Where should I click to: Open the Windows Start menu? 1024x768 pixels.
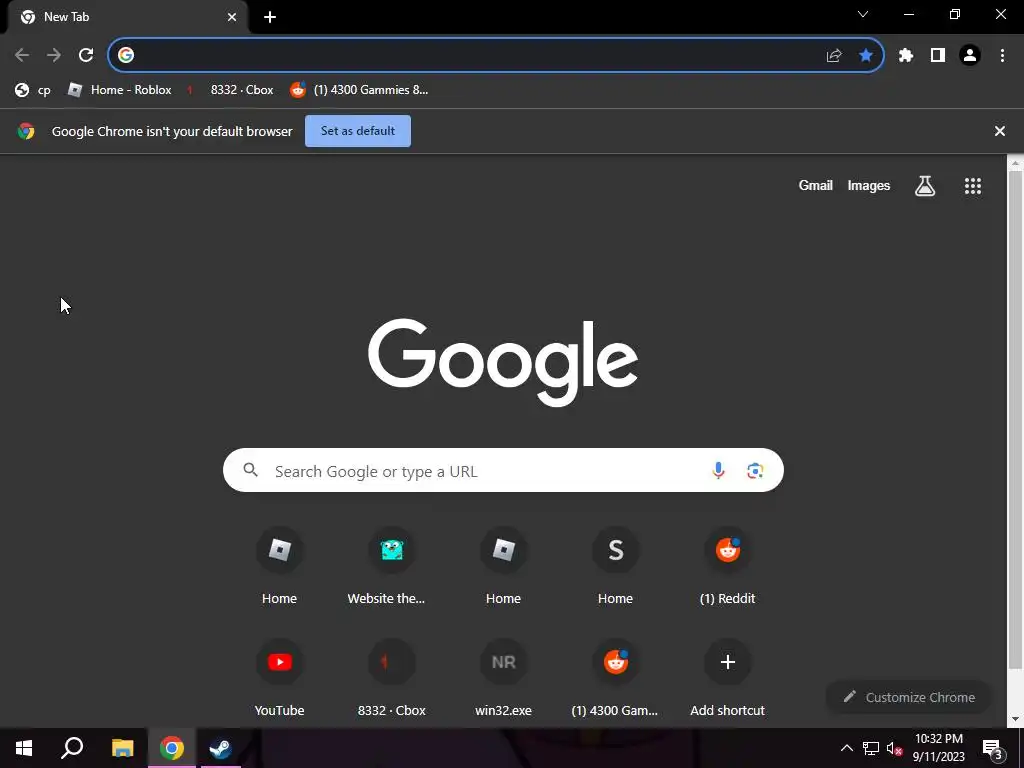(24, 748)
